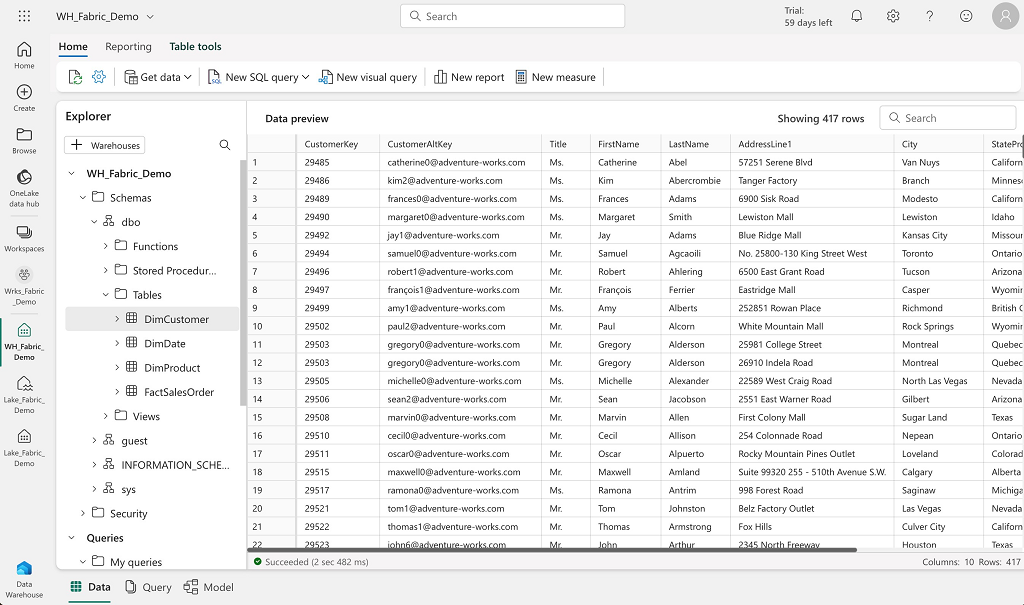Expand the Stored Procedures folder
The width and height of the screenshot is (1024, 605).
[106, 270]
